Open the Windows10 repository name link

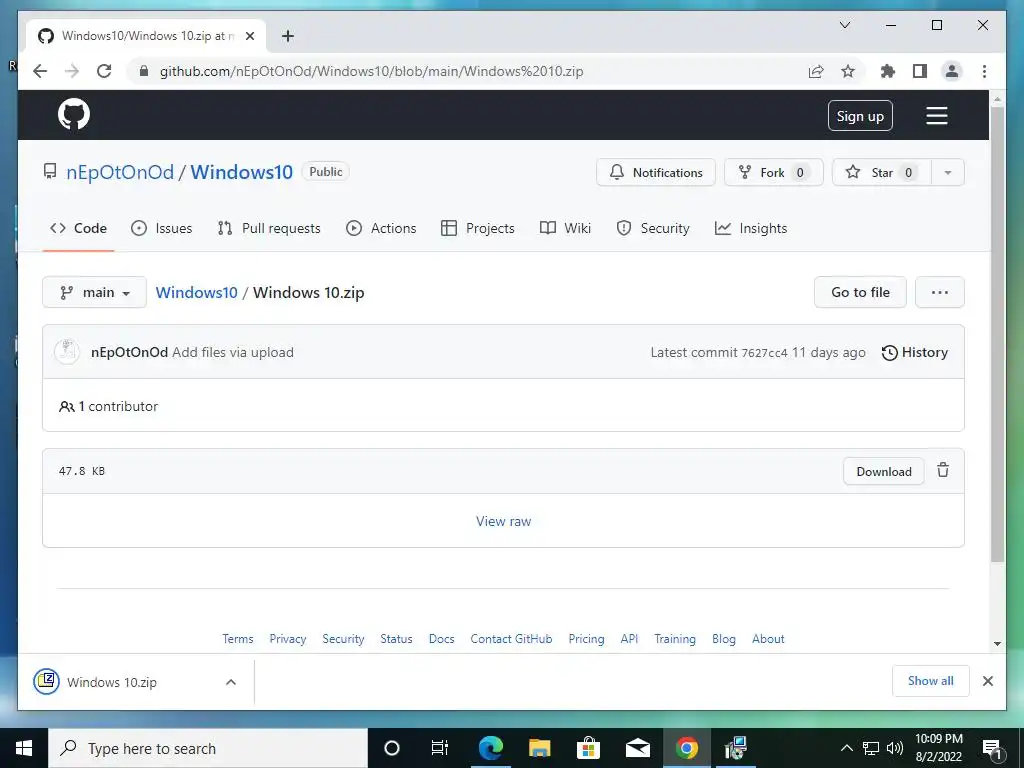click(242, 172)
